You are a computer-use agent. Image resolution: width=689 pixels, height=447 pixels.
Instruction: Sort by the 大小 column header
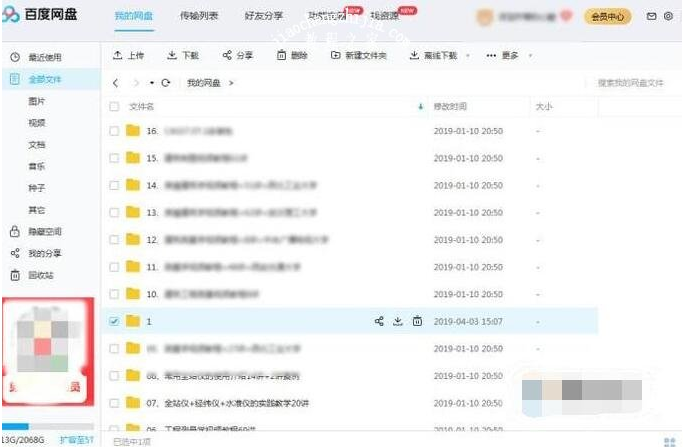click(544, 106)
